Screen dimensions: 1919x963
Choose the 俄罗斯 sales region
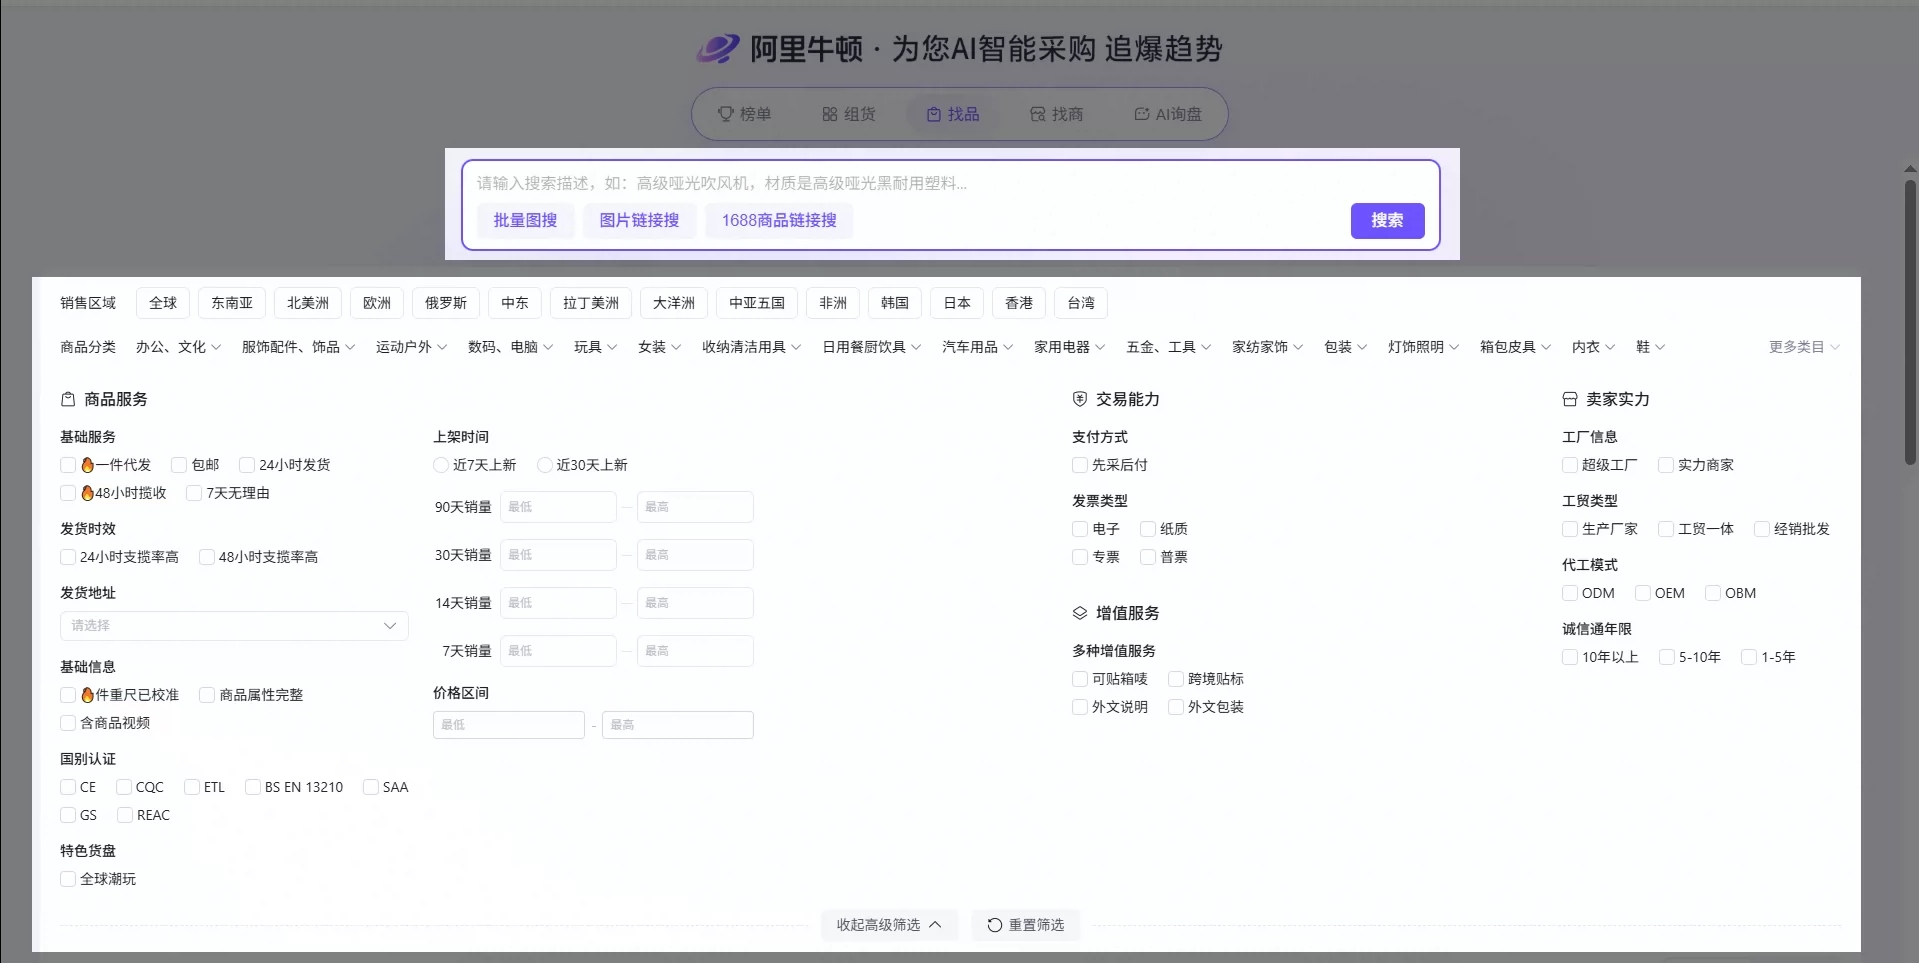[446, 303]
